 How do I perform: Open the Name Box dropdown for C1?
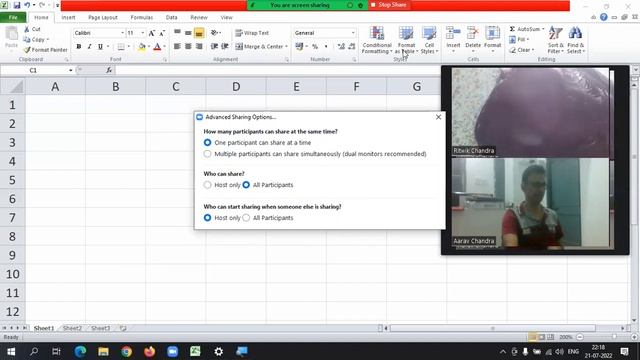click(x=71, y=70)
